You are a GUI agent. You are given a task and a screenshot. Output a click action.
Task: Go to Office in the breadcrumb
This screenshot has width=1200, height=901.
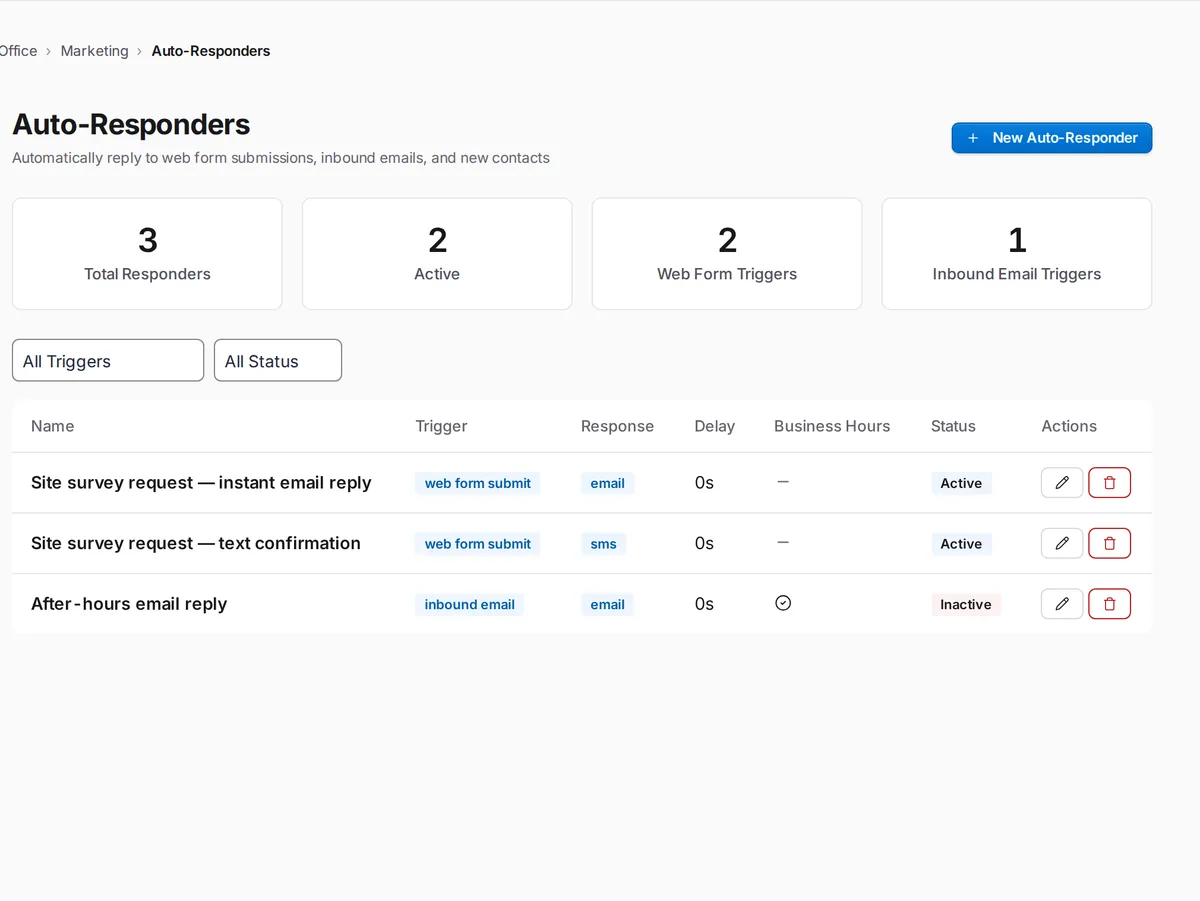pyautogui.click(x=18, y=51)
